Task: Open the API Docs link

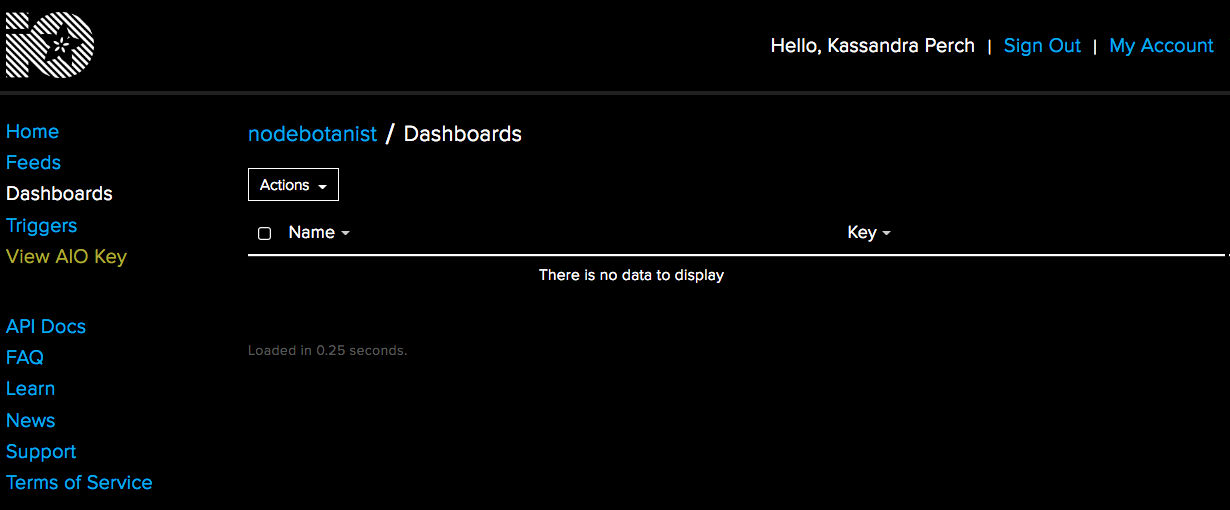Action: click(46, 327)
